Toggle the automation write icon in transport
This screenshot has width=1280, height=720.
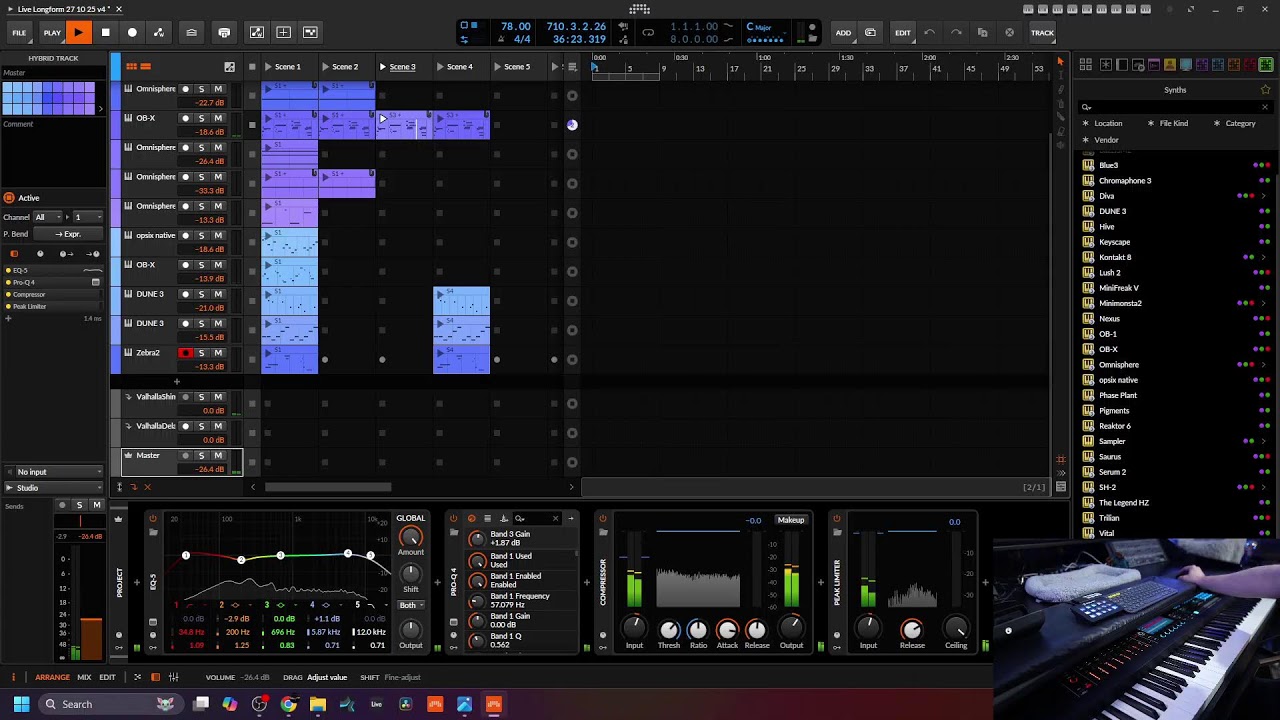(158, 33)
